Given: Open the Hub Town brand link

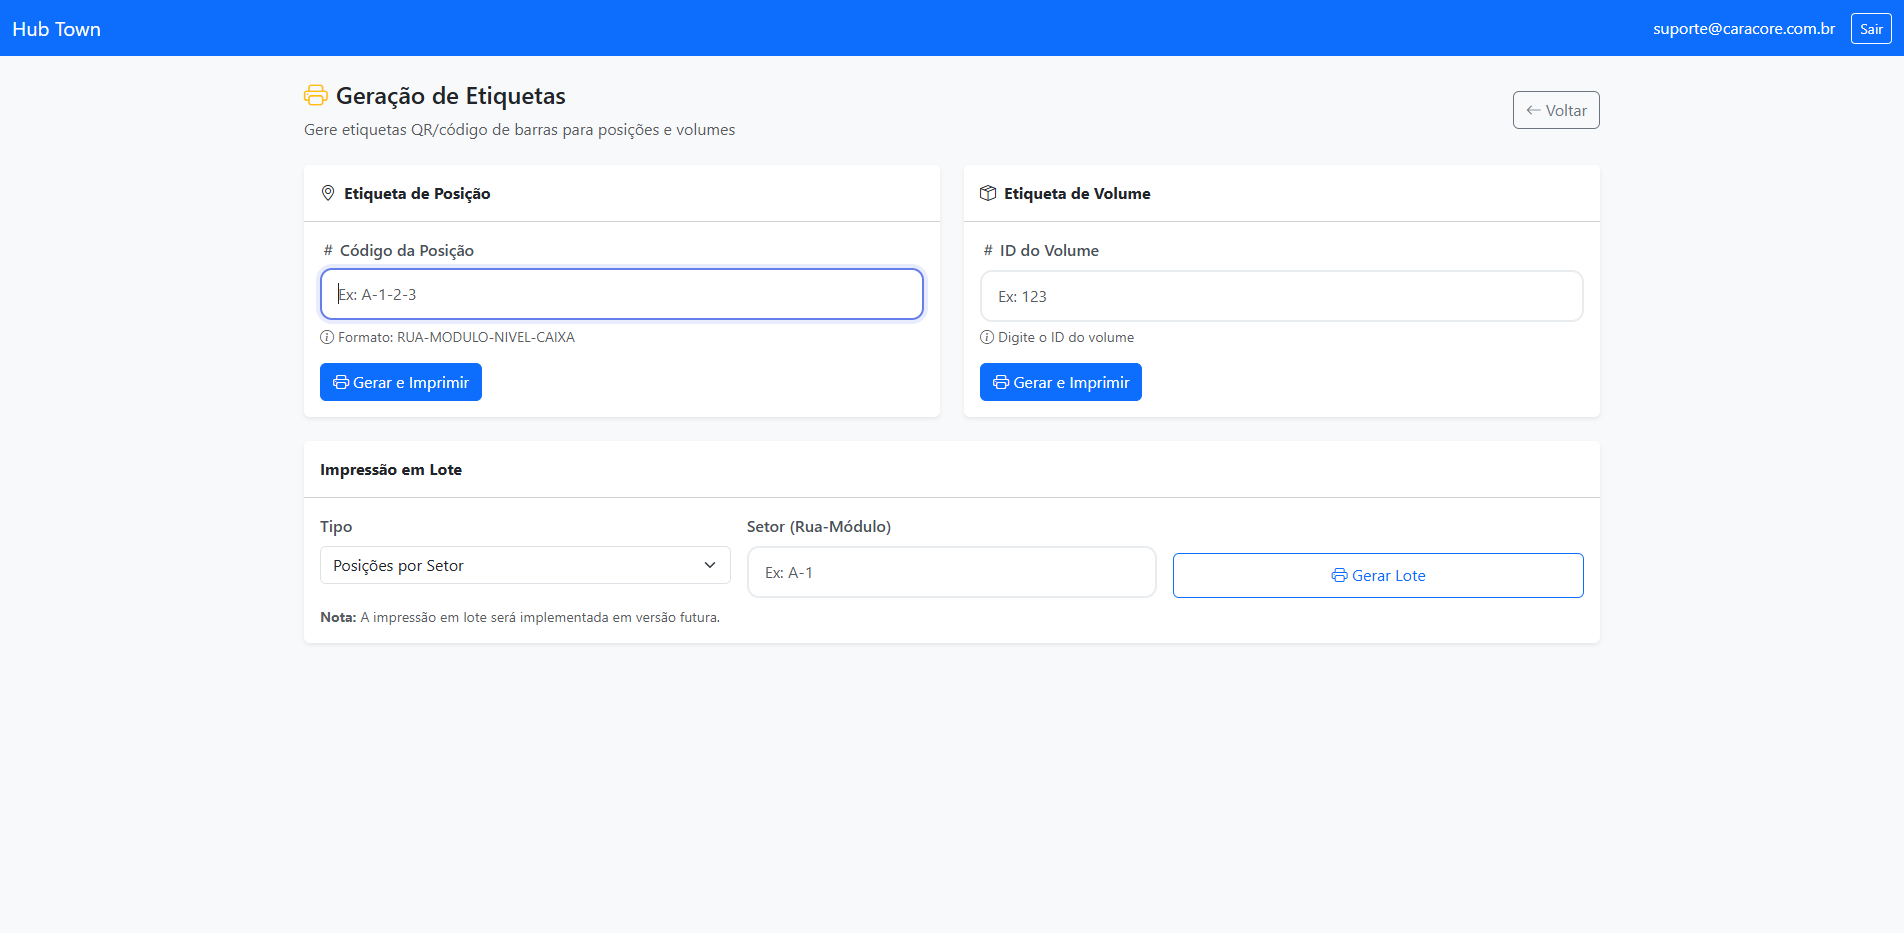Looking at the screenshot, I should click(x=57, y=29).
